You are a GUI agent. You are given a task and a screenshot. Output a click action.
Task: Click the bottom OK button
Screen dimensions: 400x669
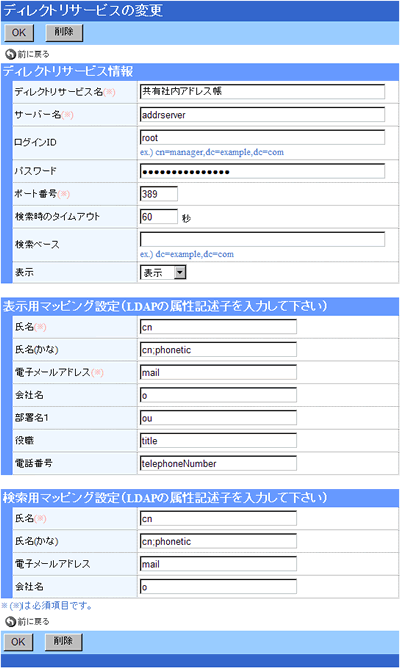coord(18,642)
